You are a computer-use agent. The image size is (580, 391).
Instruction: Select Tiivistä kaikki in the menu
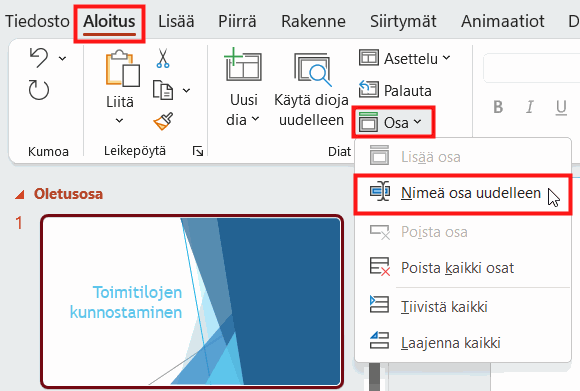pos(463,307)
